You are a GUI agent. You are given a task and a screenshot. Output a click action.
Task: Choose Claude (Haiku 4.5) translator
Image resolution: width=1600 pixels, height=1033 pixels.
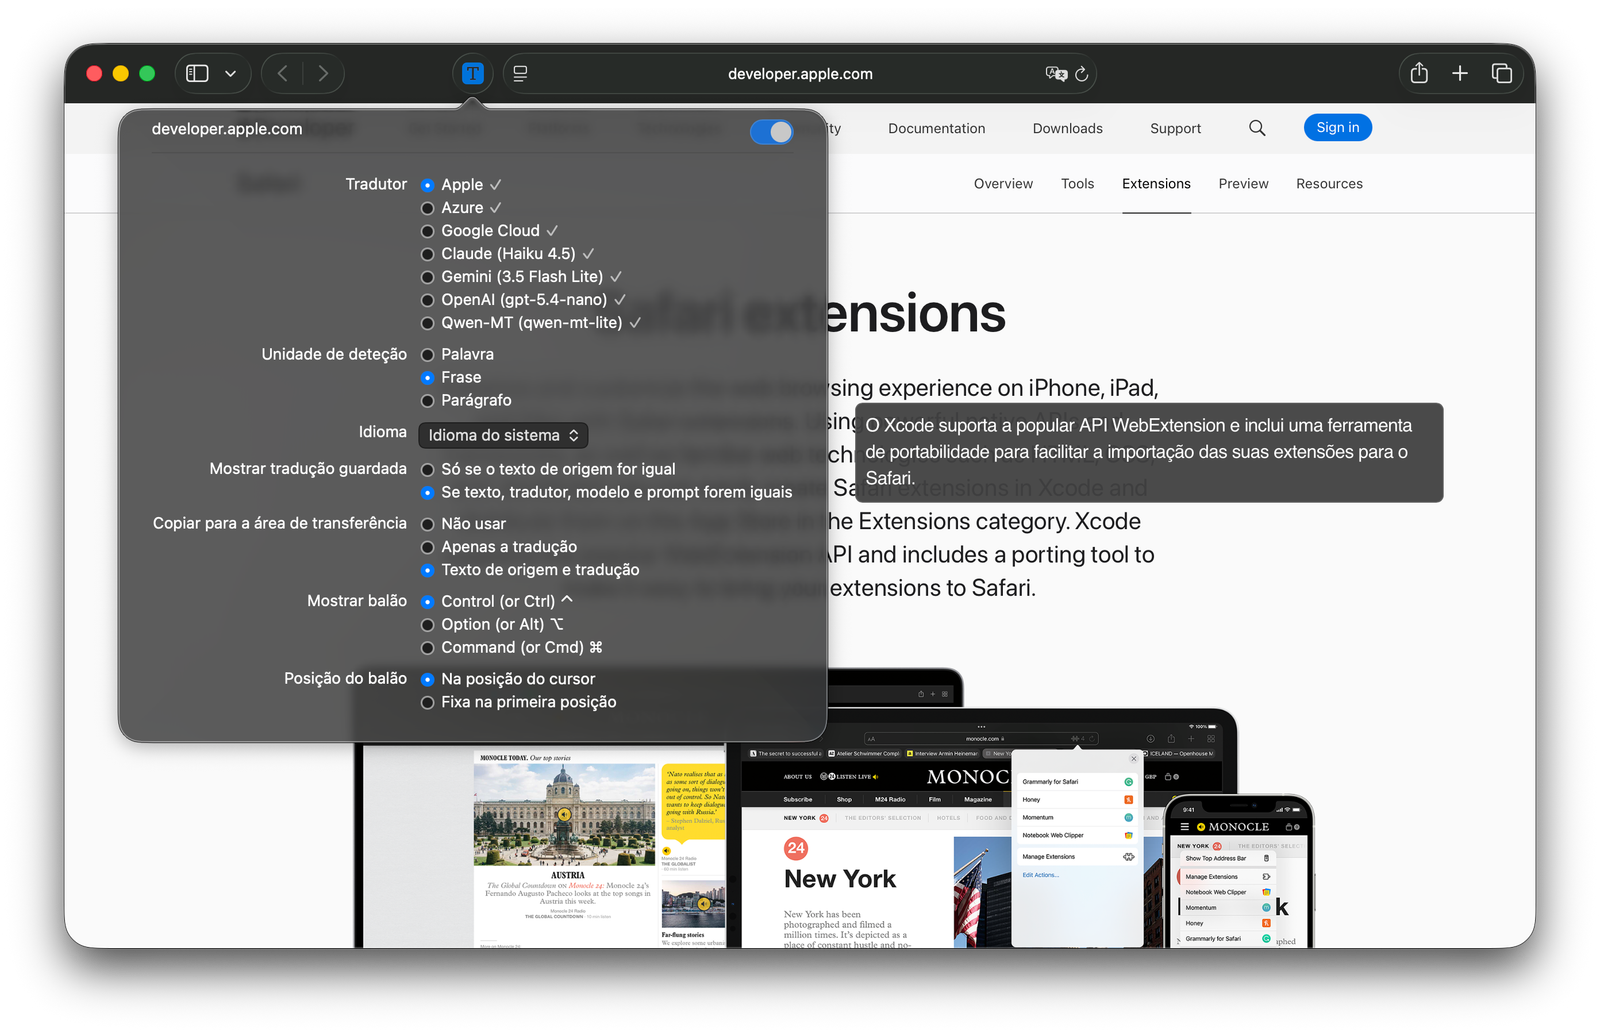coord(428,254)
